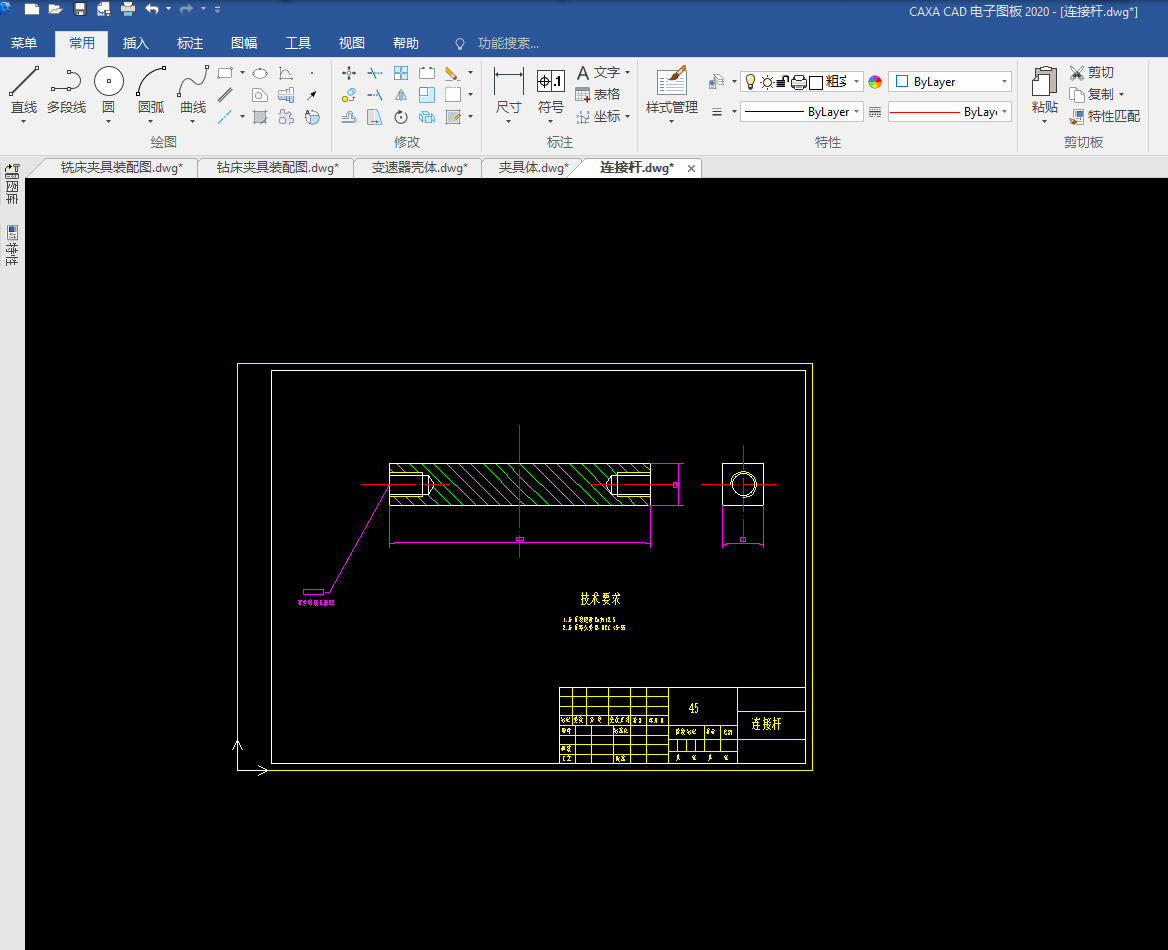Select the Extend tool in 修改
The width and height of the screenshot is (1168, 950).
tap(375, 95)
